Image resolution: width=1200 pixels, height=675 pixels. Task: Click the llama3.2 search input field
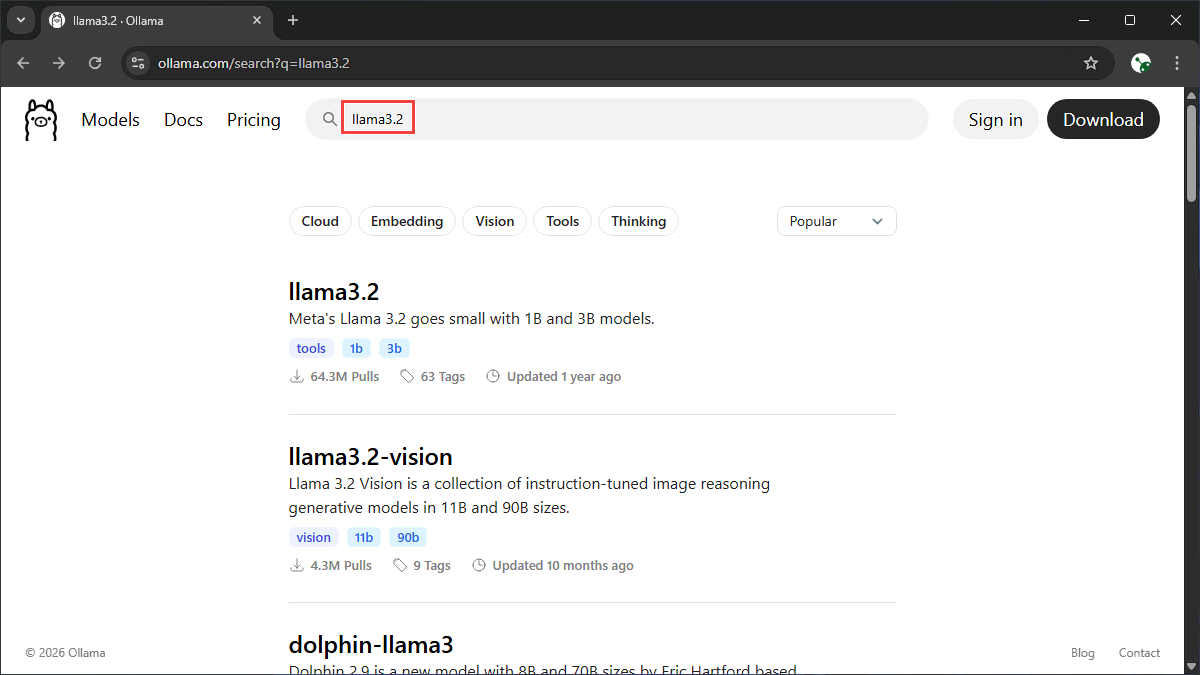616,119
